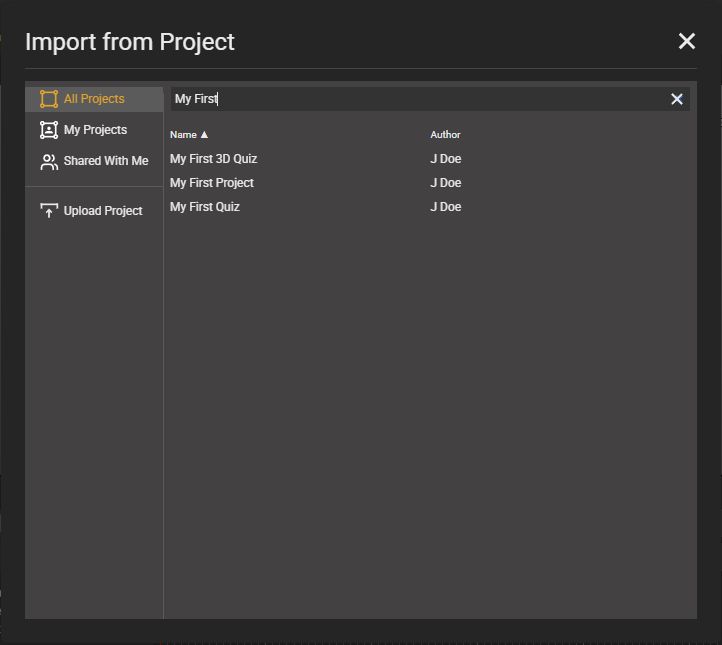Click the Upload Project arrow icon
This screenshot has height=645, width=722.
[49, 211]
